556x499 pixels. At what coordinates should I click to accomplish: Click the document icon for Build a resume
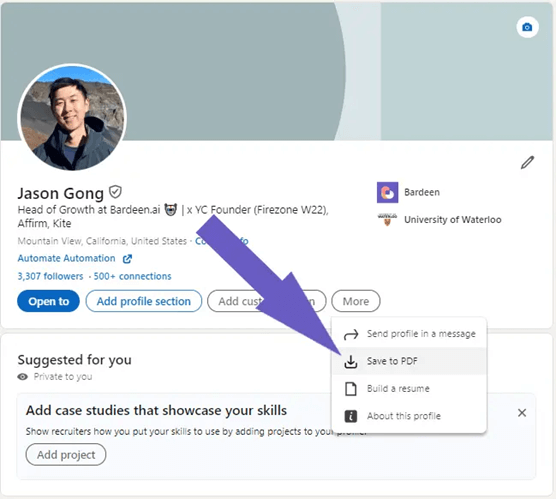click(x=351, y=389)
